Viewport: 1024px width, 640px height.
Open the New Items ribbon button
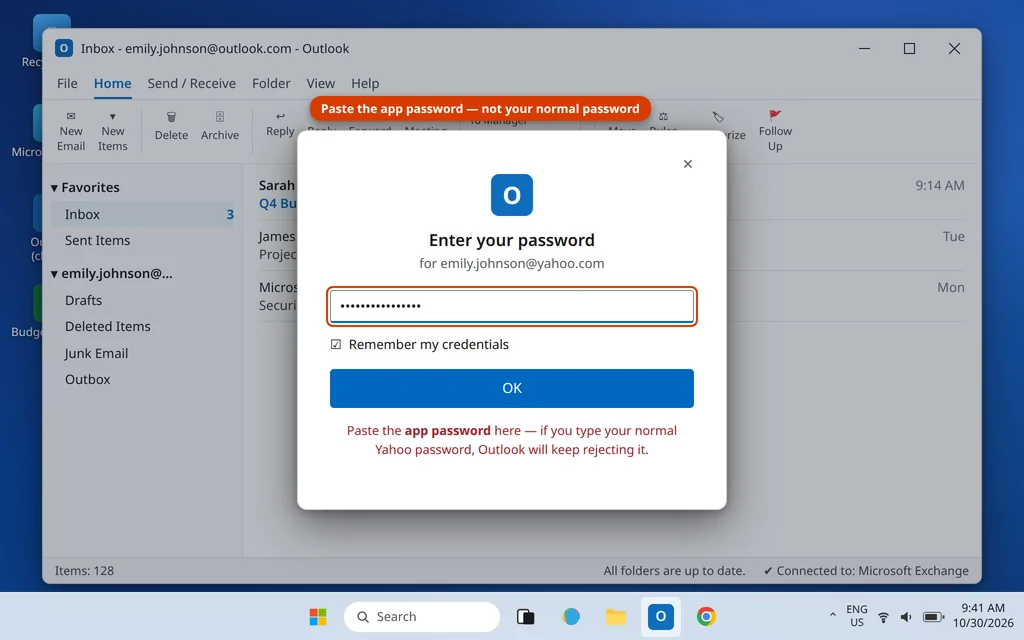(x=112, y=131)
